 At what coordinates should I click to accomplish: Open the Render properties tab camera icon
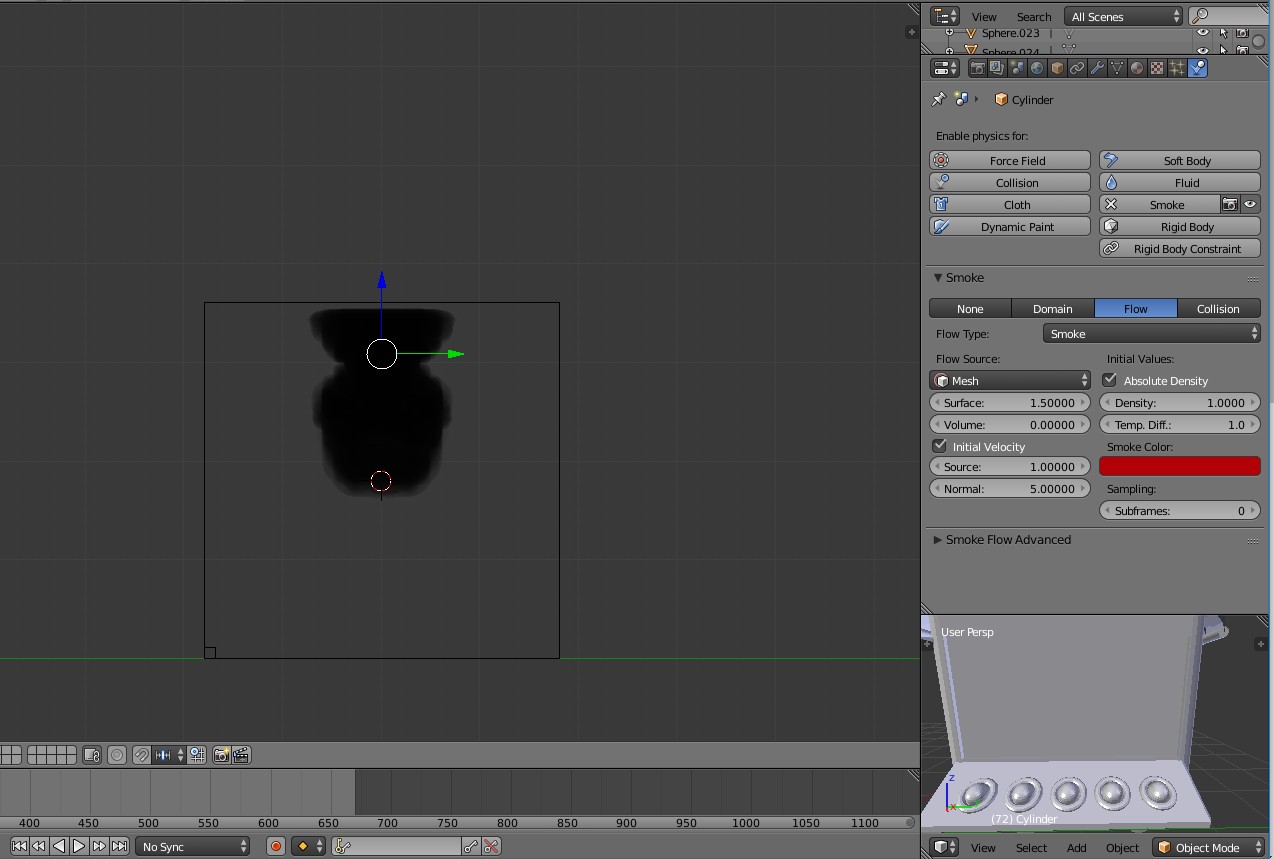[x=978, y=68]
